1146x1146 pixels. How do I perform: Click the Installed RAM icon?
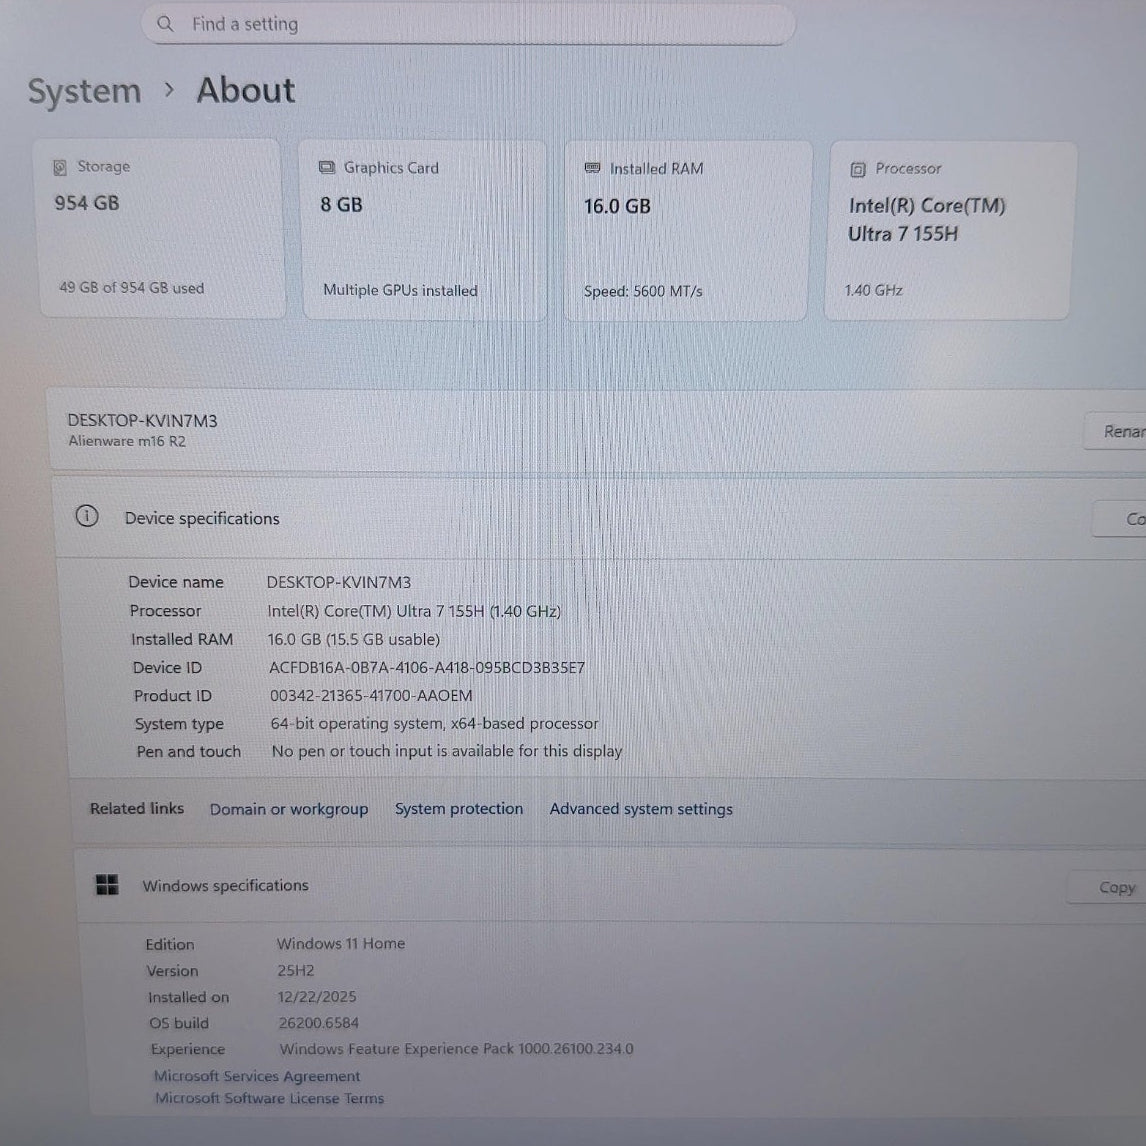pos(592,169)
